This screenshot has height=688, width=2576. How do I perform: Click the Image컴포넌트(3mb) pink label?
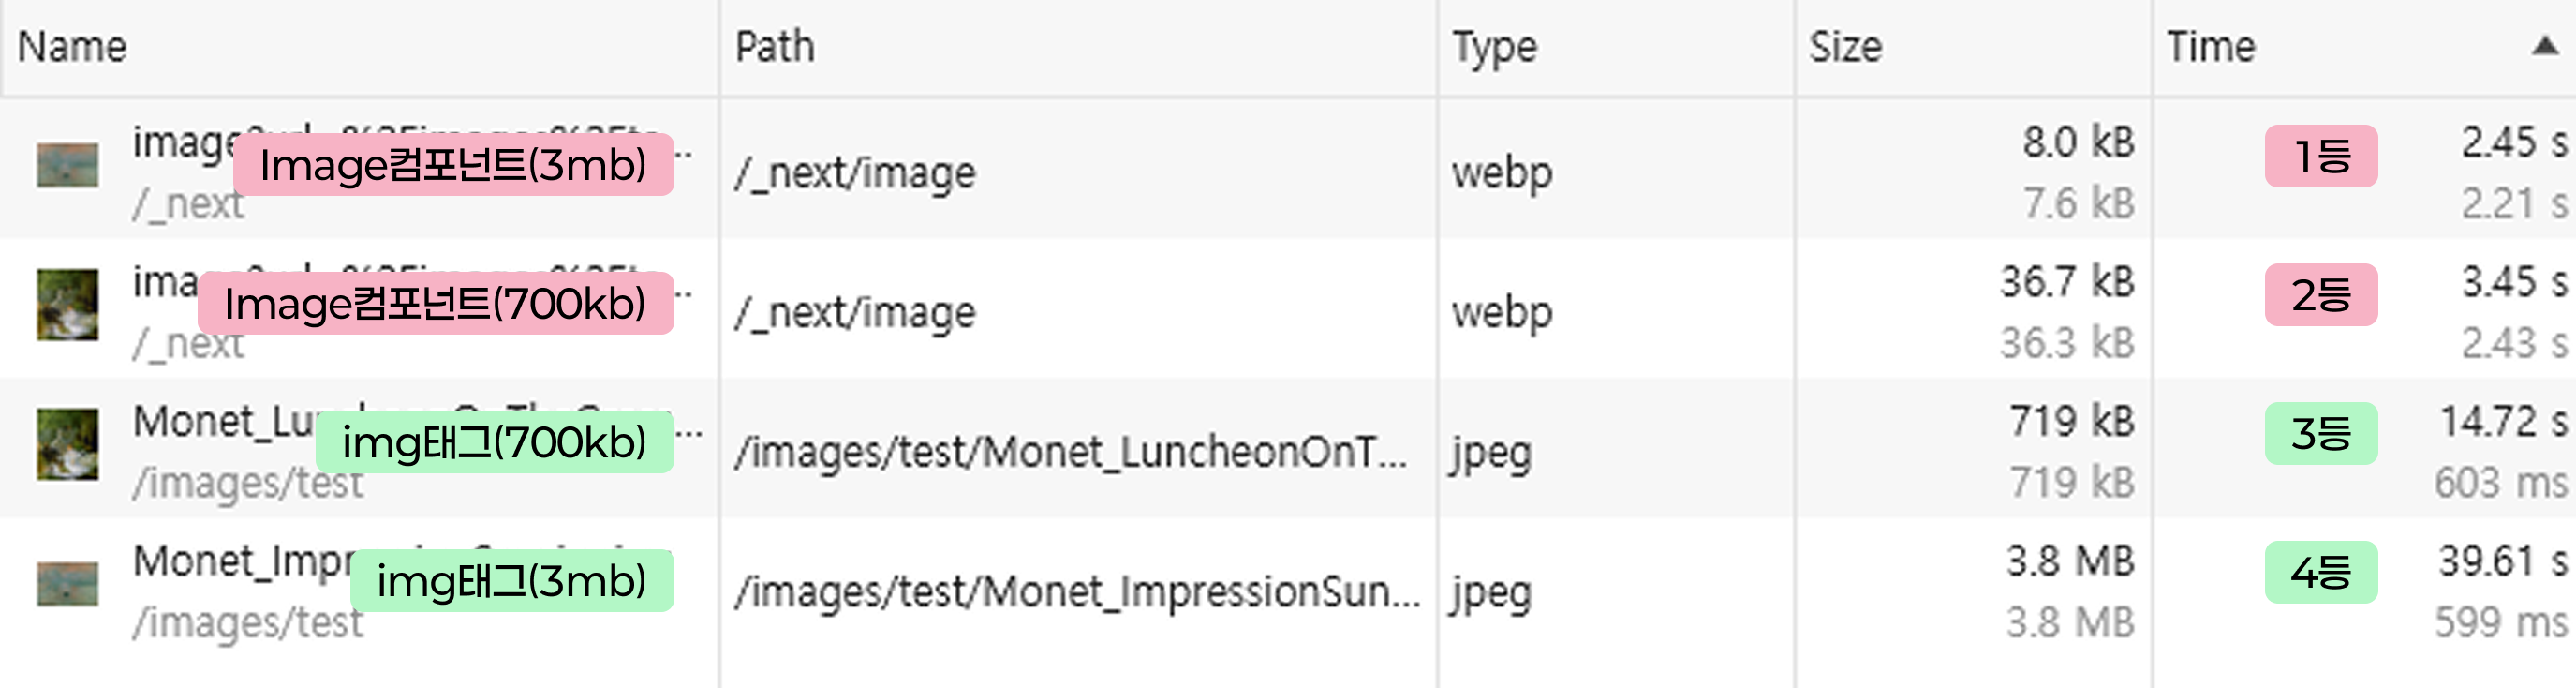click(453, 165)
